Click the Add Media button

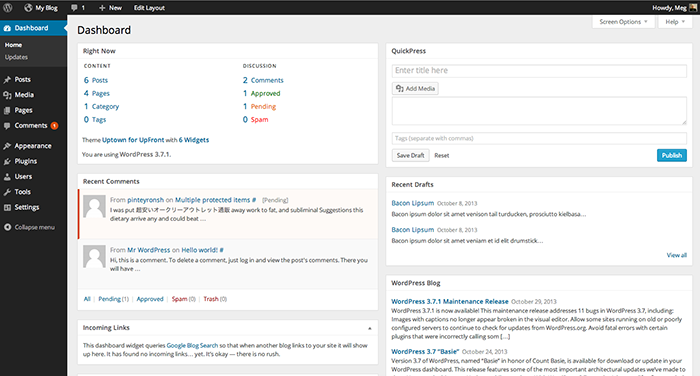415,88
